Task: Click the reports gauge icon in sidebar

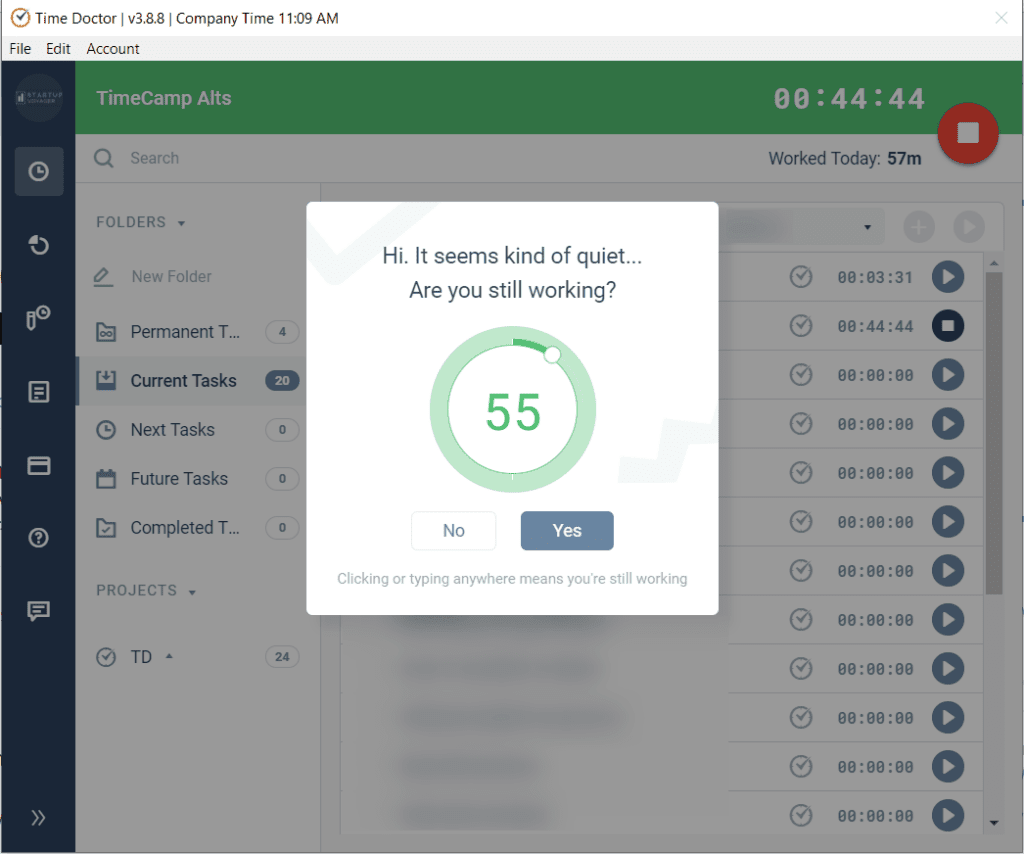Action: pyautogui.click(x=38, y=317)
